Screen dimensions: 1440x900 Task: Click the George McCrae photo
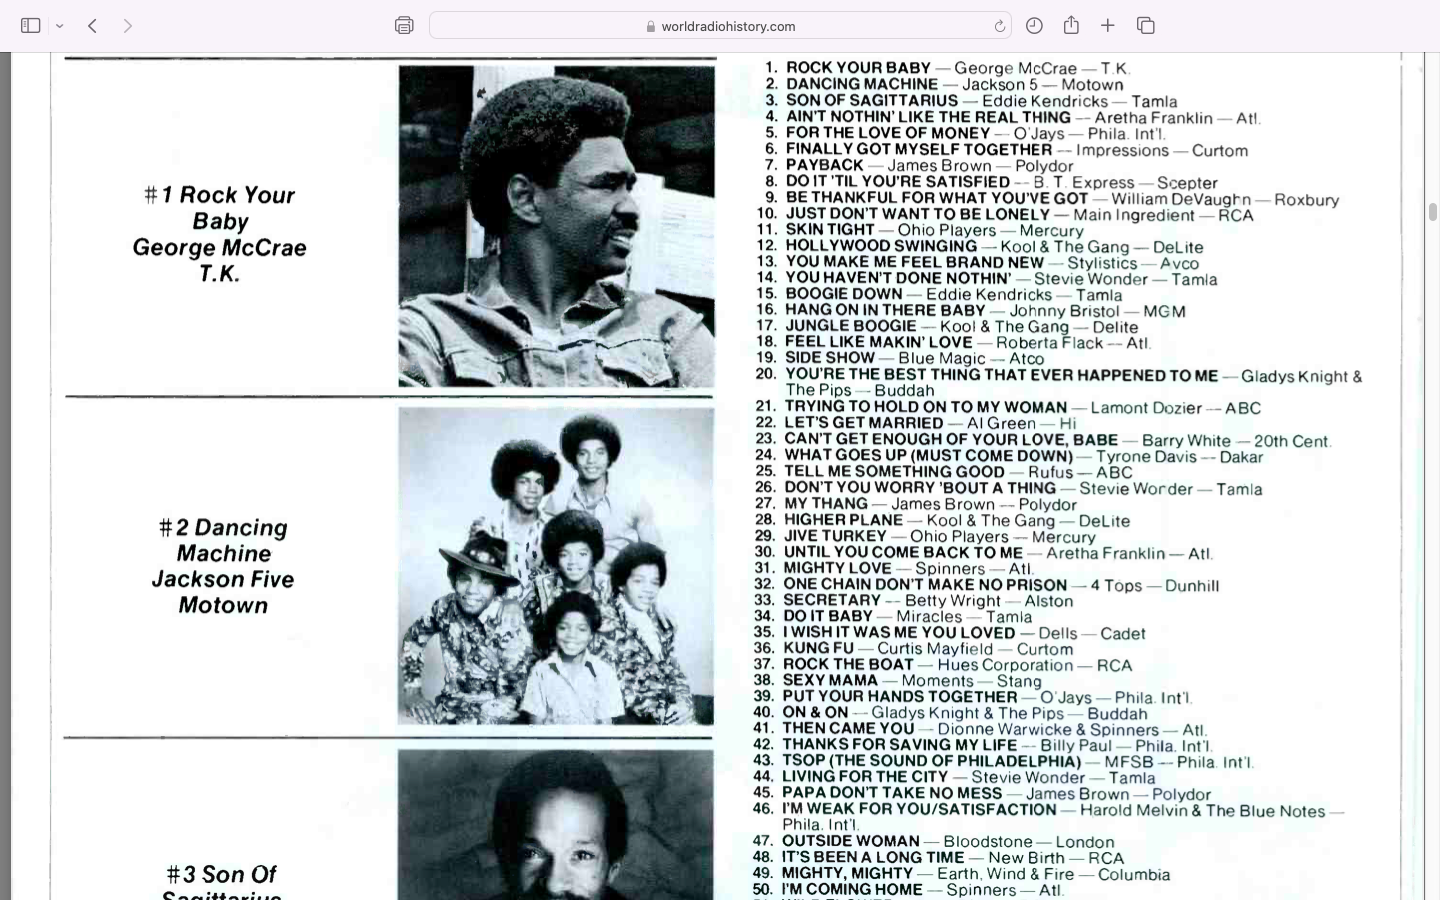[x=557, y=226]
